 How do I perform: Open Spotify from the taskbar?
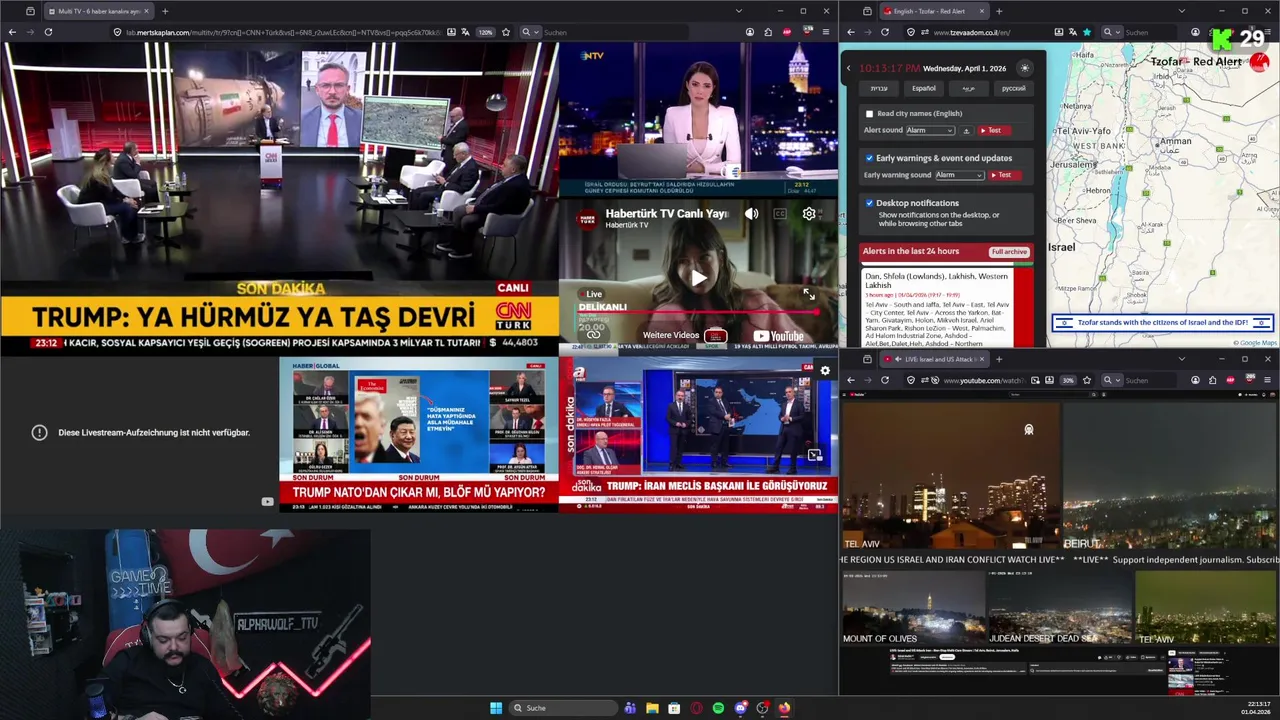pyautogui.click(x=718, y=708)
